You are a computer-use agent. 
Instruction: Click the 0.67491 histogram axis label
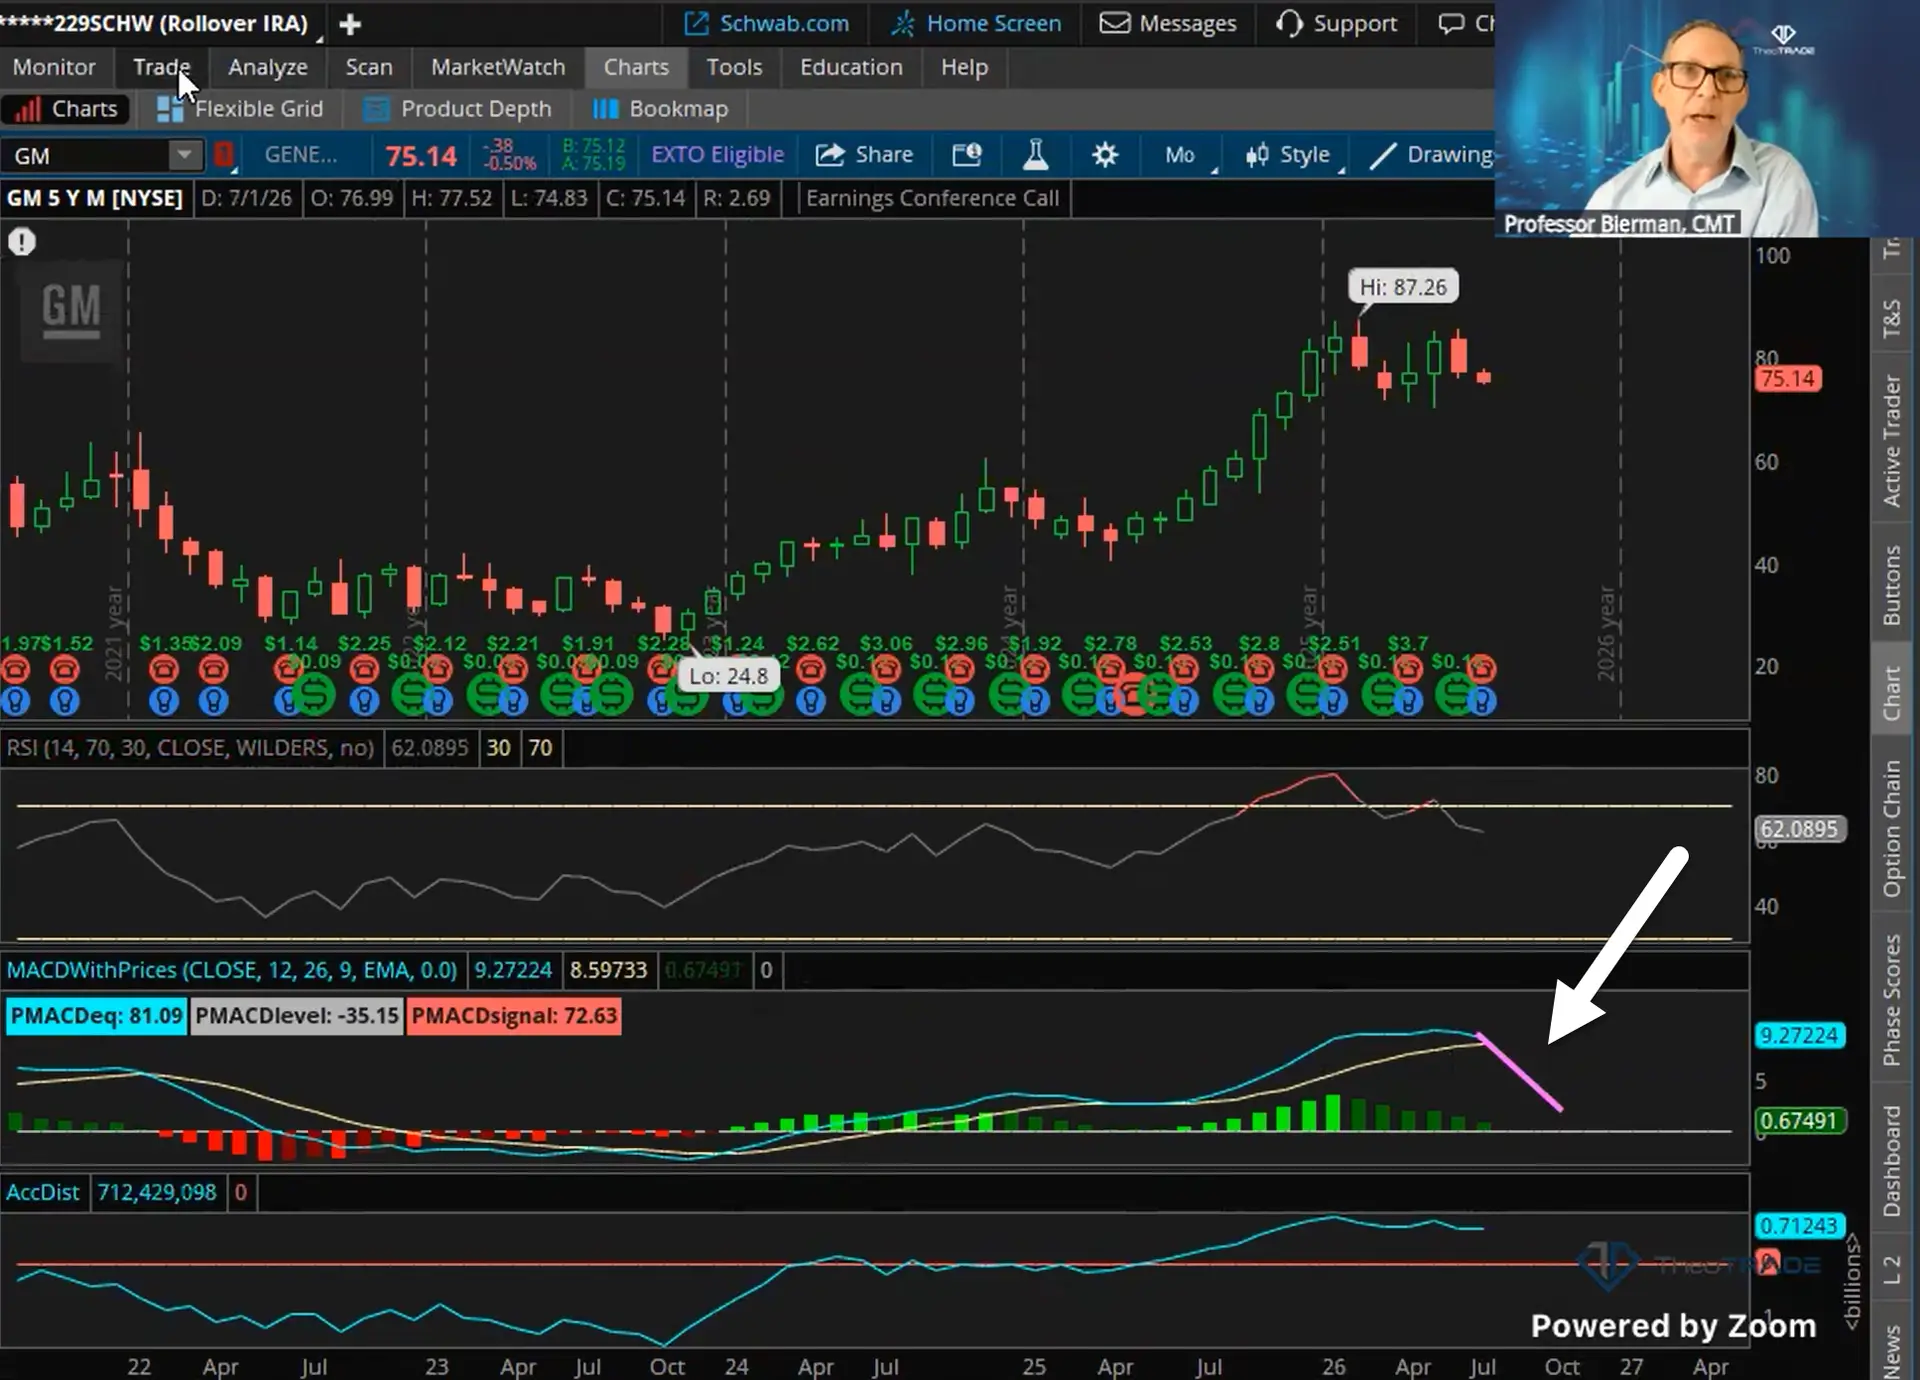[x=1799, y=1121]
